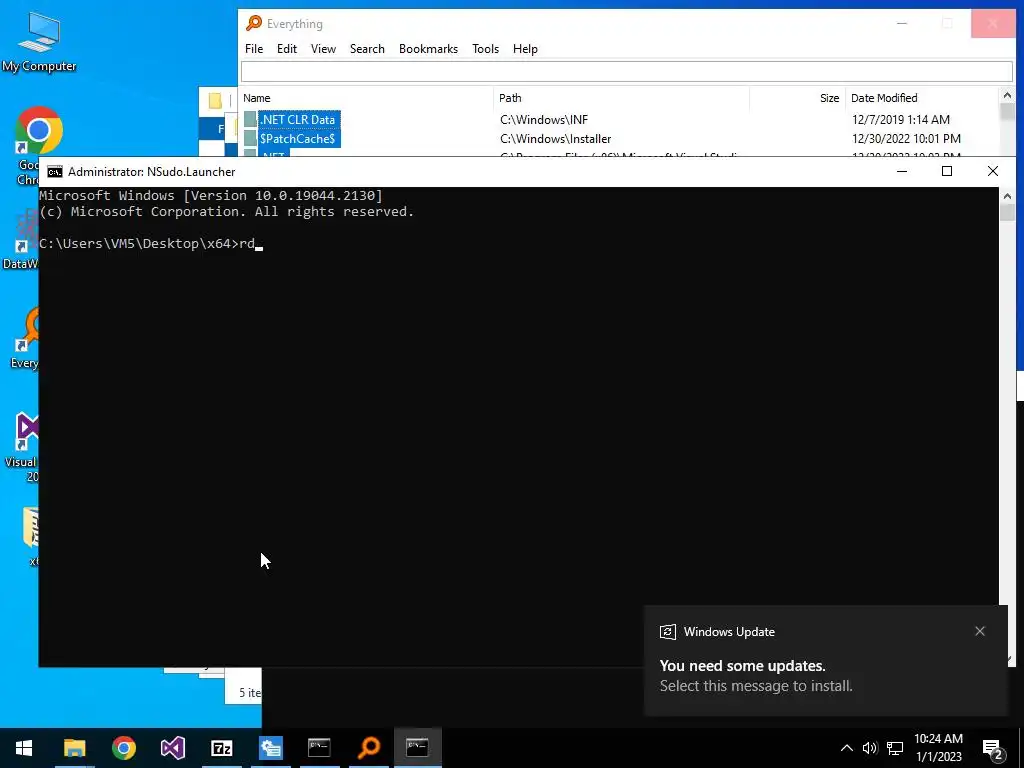Open File Explorer from the taskbar
The width and height of the screenshot is (1024, 768).
(x=74, y=748)
